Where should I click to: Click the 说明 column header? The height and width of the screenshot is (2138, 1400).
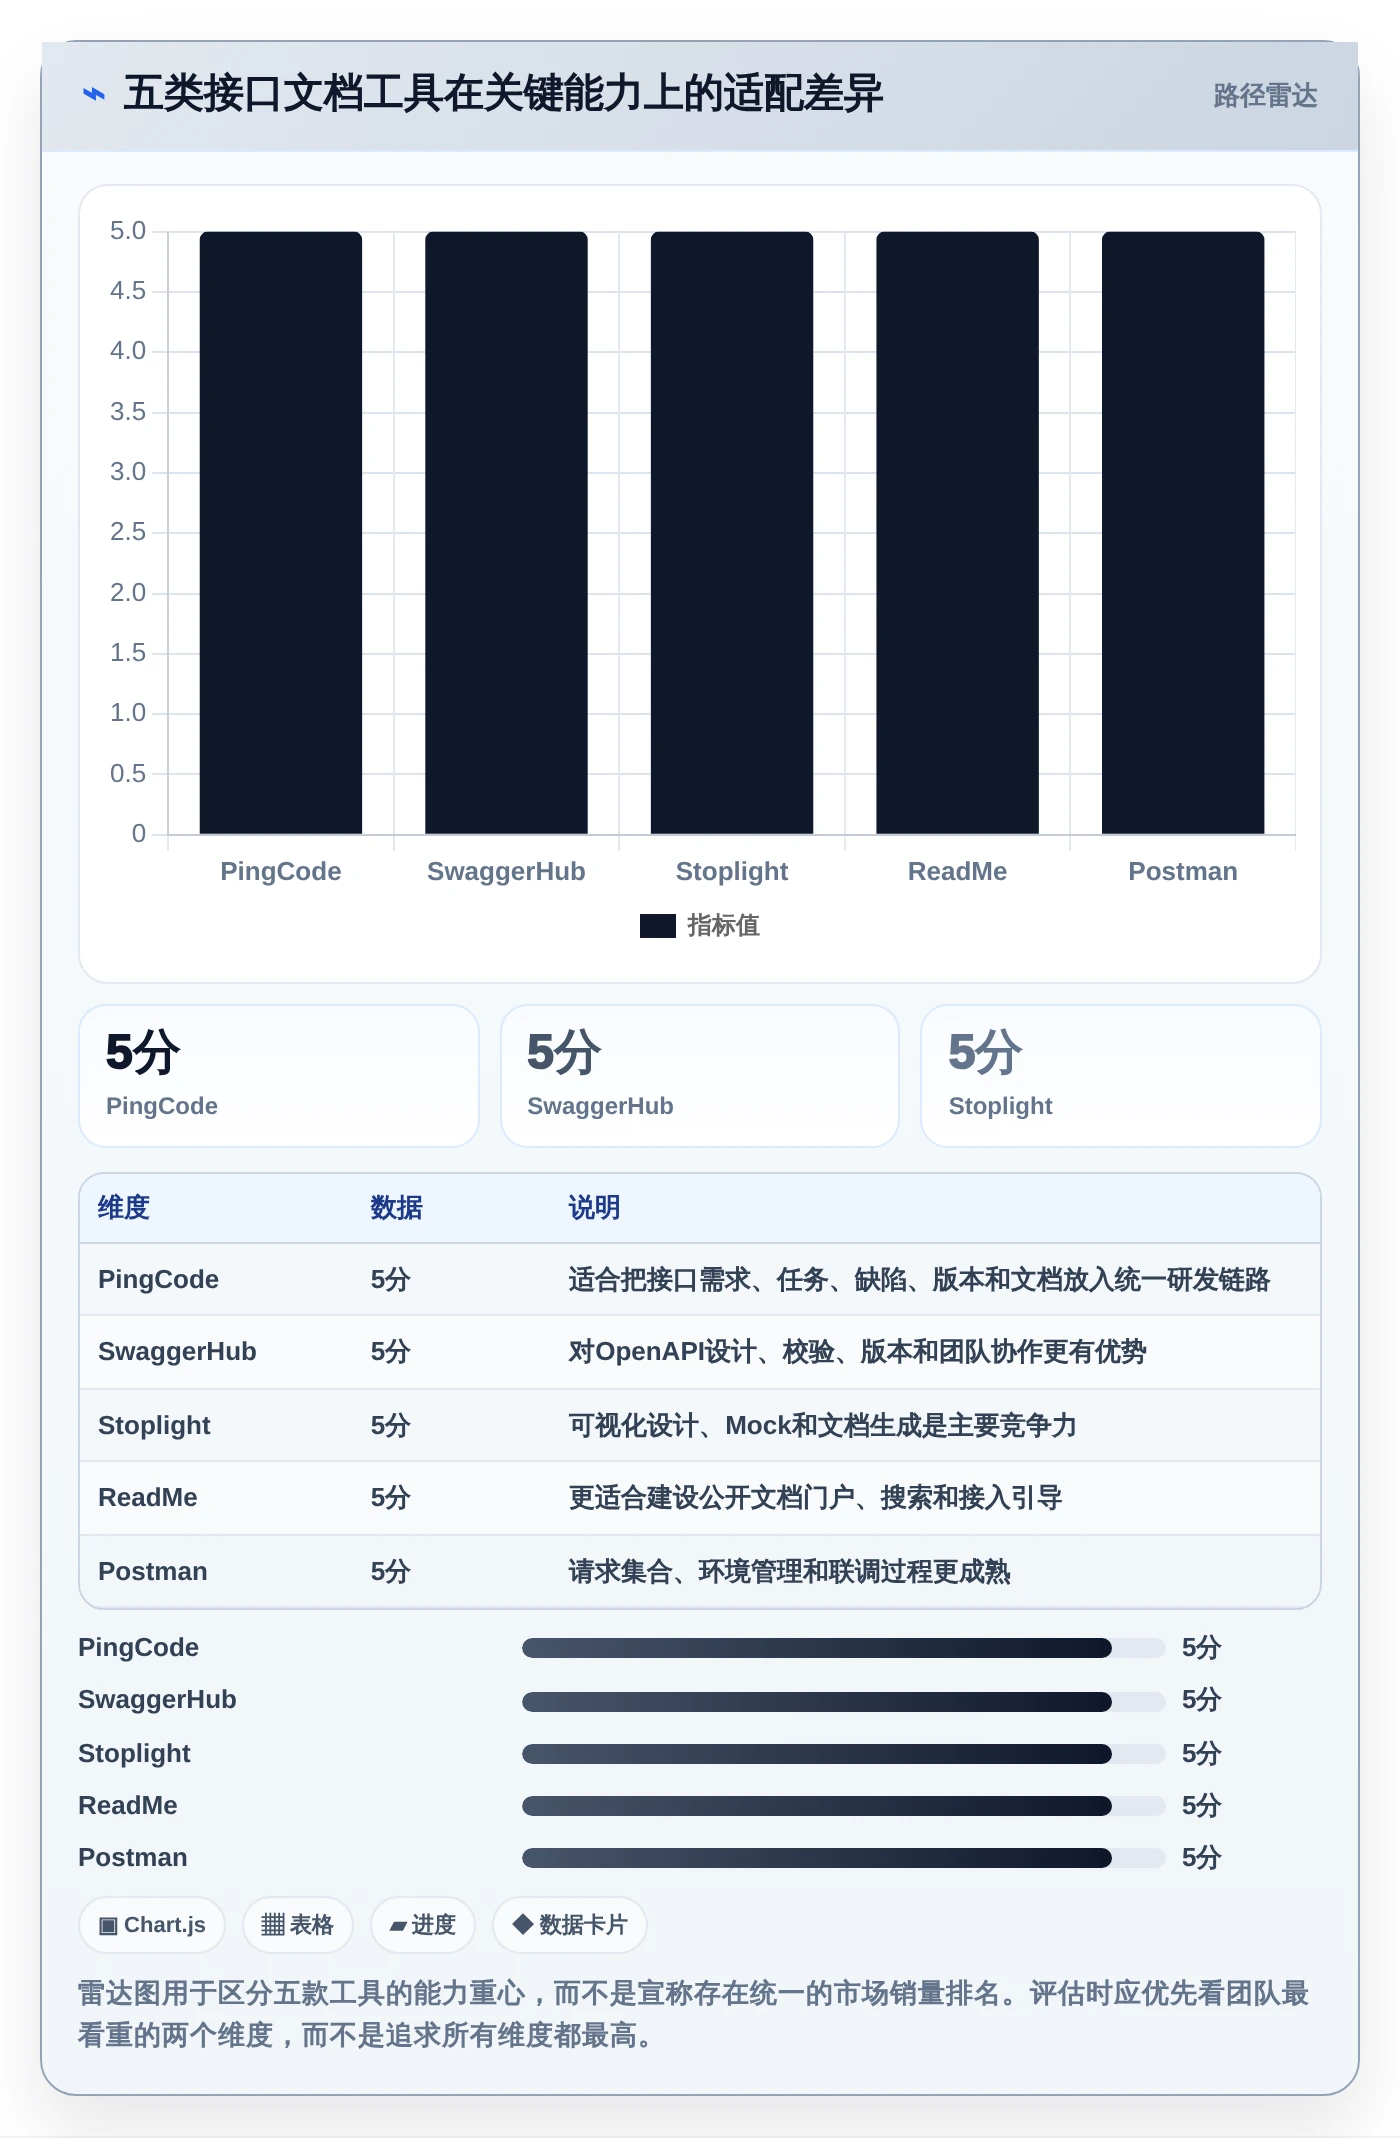coord(594,1208)
